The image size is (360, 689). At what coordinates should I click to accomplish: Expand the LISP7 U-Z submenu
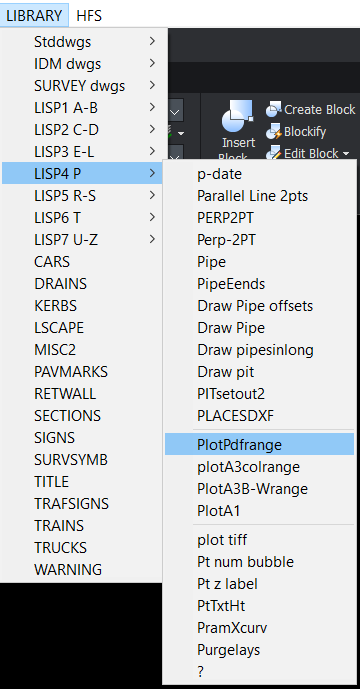pos(84,240)
